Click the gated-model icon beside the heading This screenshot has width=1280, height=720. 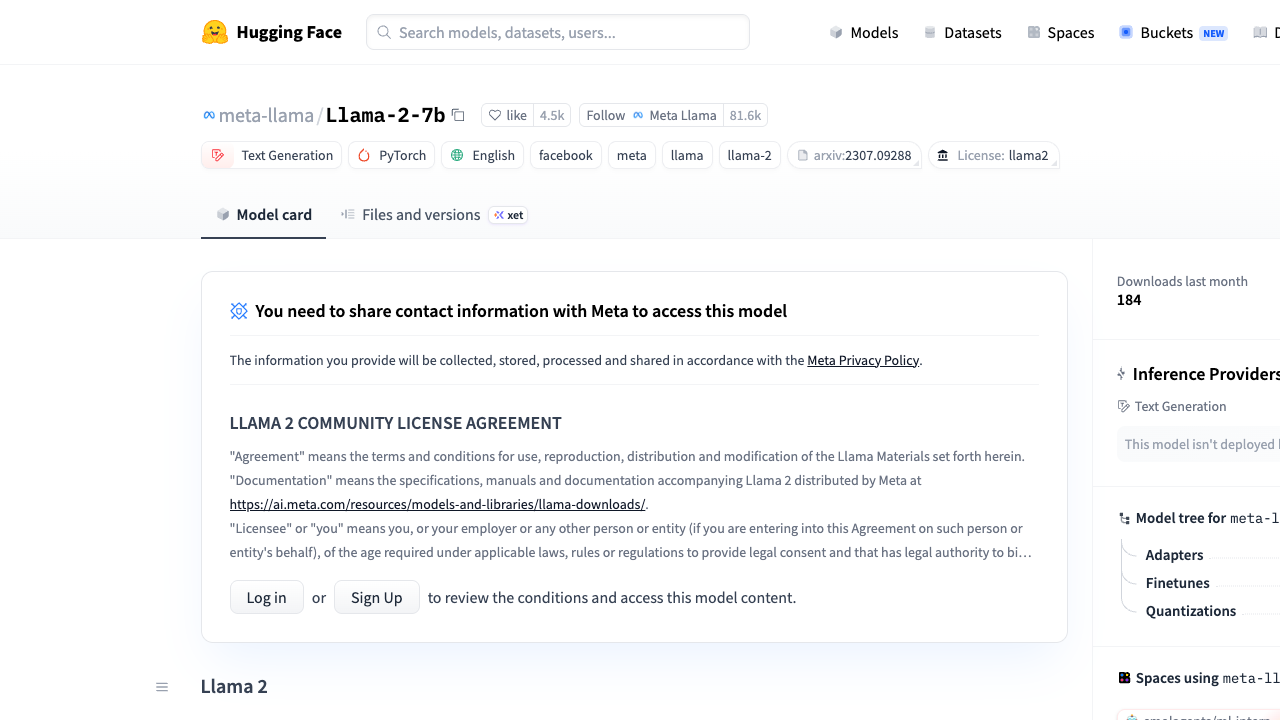pyautogui.click(x=239, y=311)
